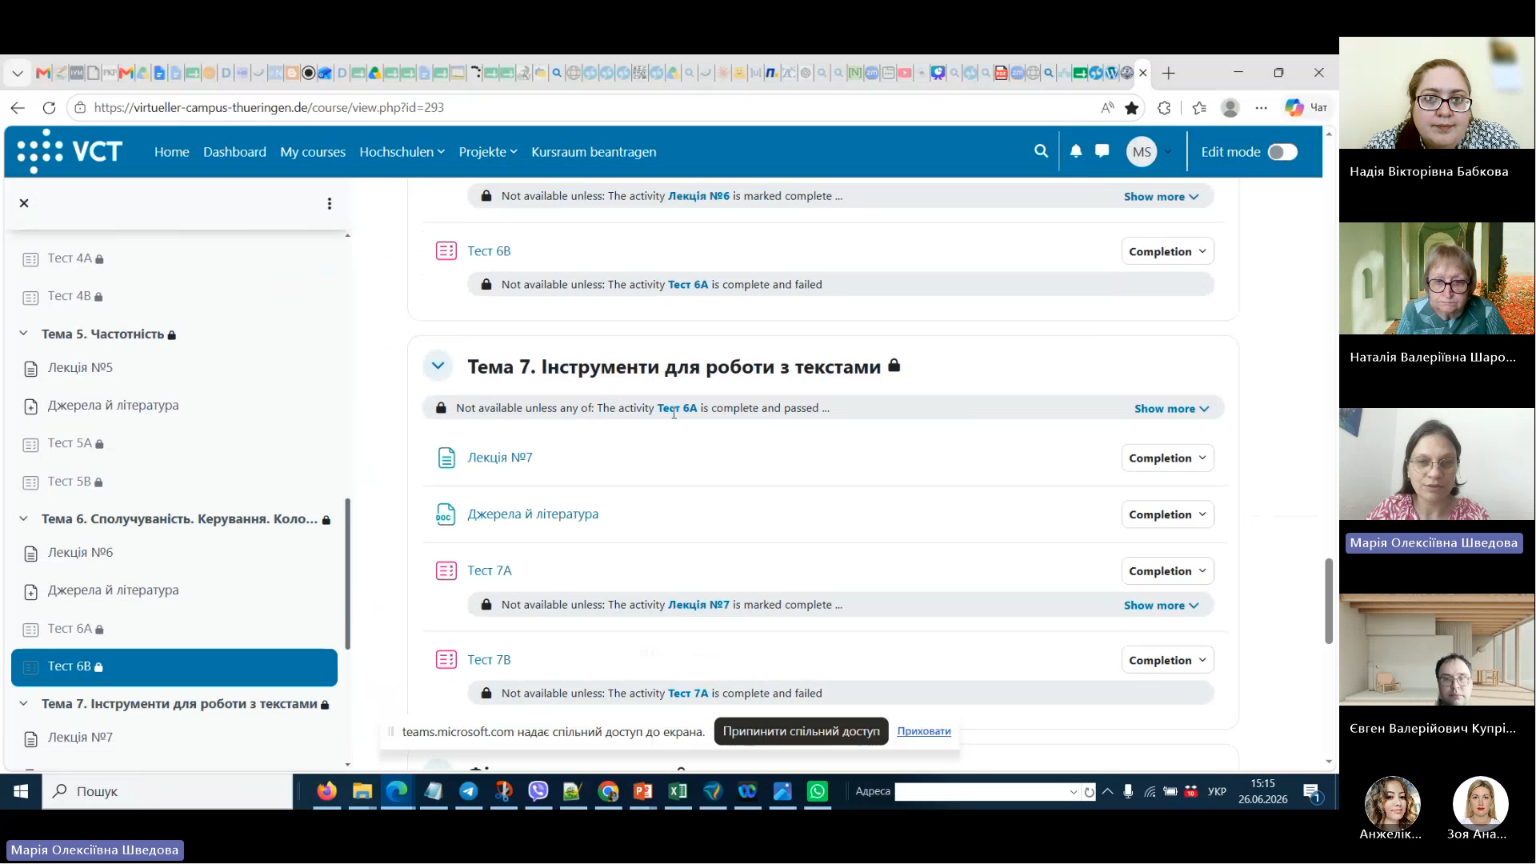
Task: Expand Show more under Тест 7A restriction
Action: (x=1160, y=605)
